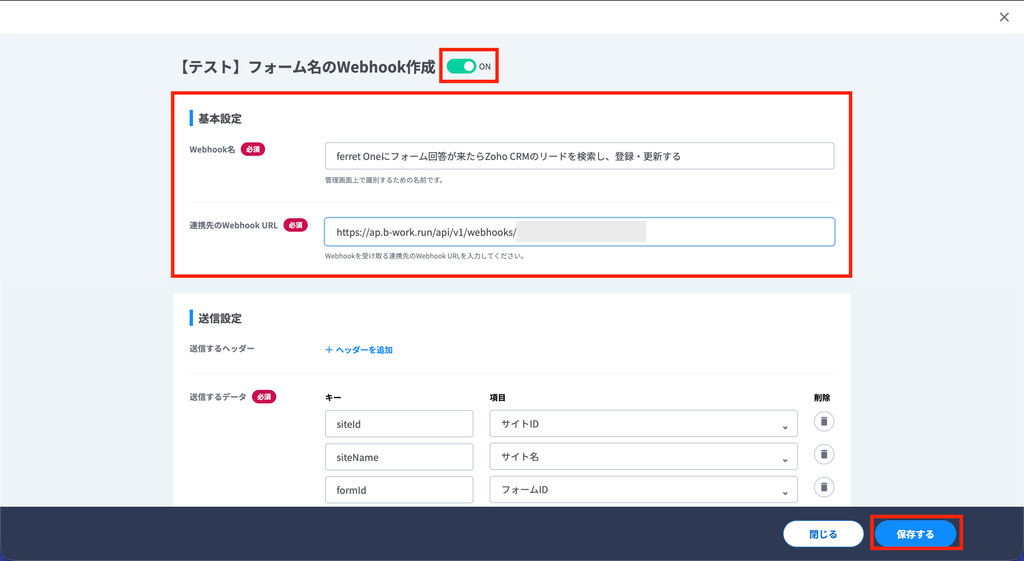Open the サイト名 item dropdown

643,457
